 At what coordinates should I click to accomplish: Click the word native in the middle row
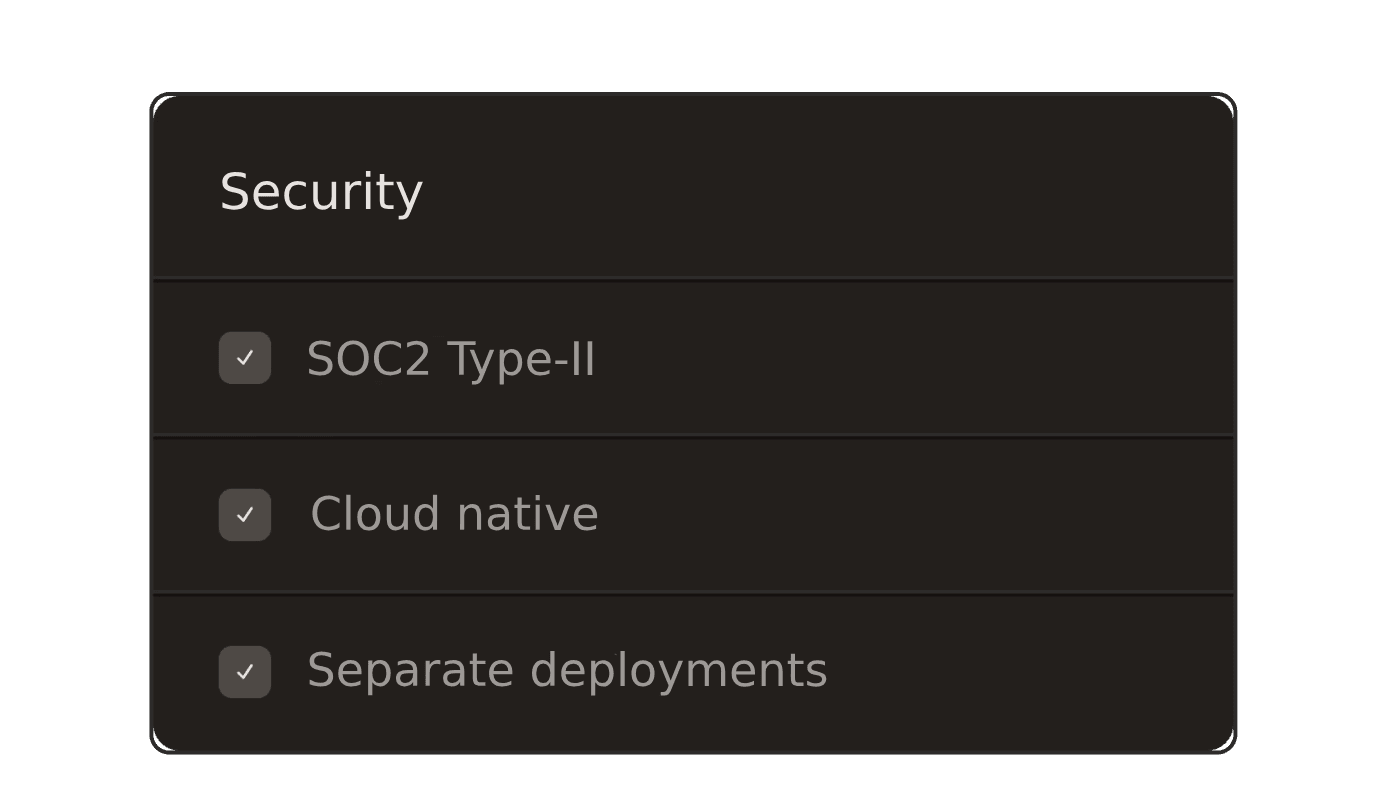pyautogui.click(x=527, y=515)
